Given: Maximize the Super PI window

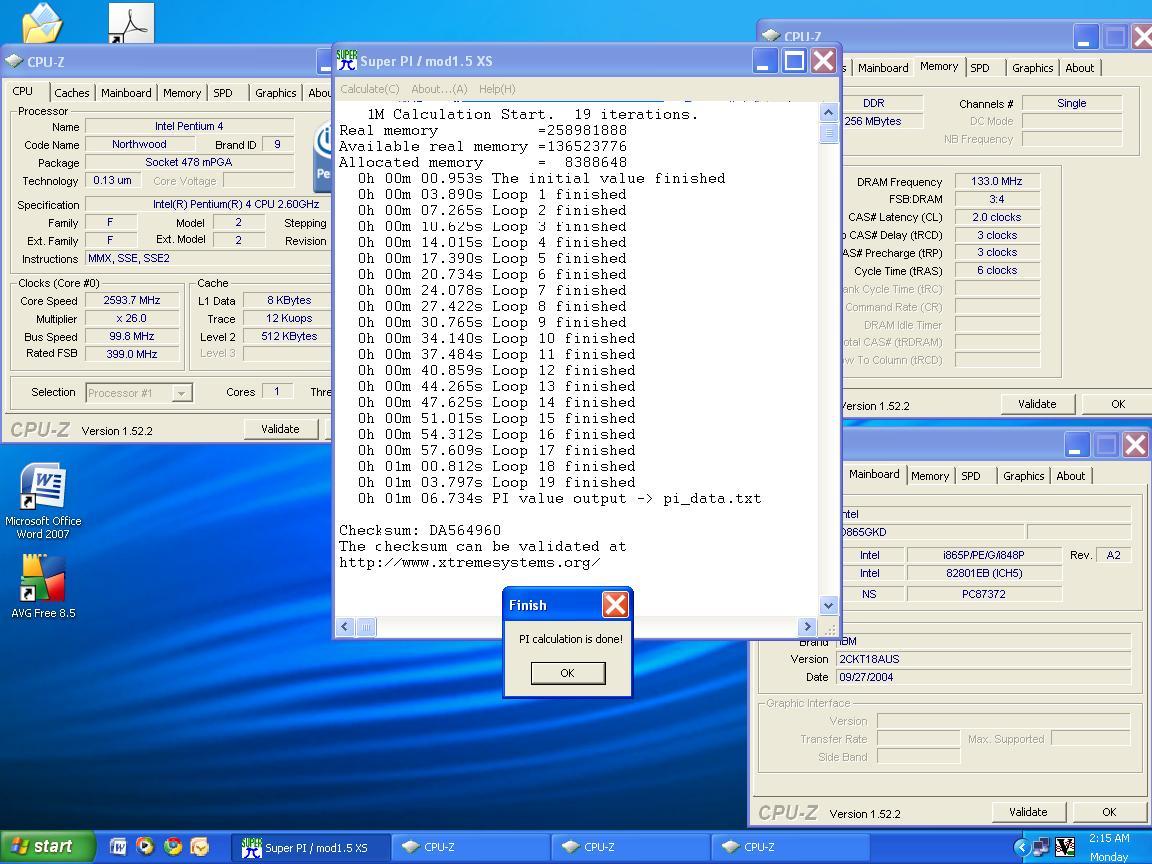Looking at the screenshot, I should click(794, 61).
